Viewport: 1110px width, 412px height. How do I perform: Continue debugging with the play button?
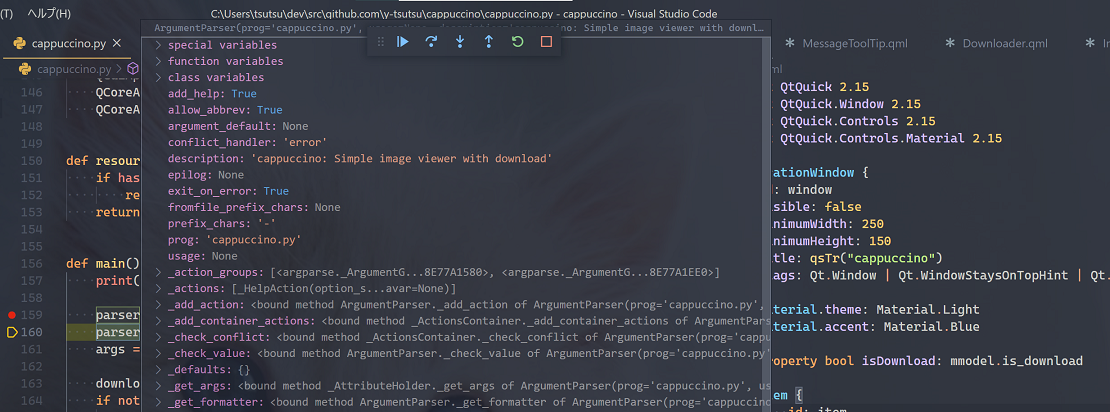tap(403, 42)
